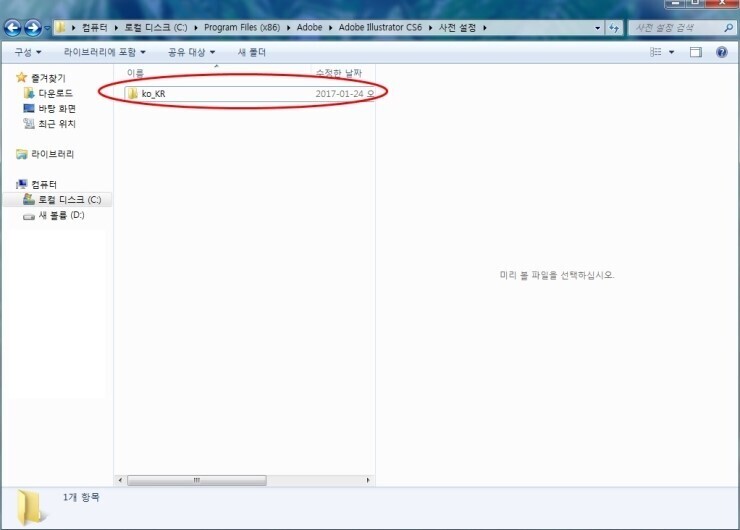Open 공유 대상 menu

pos(192,52)
